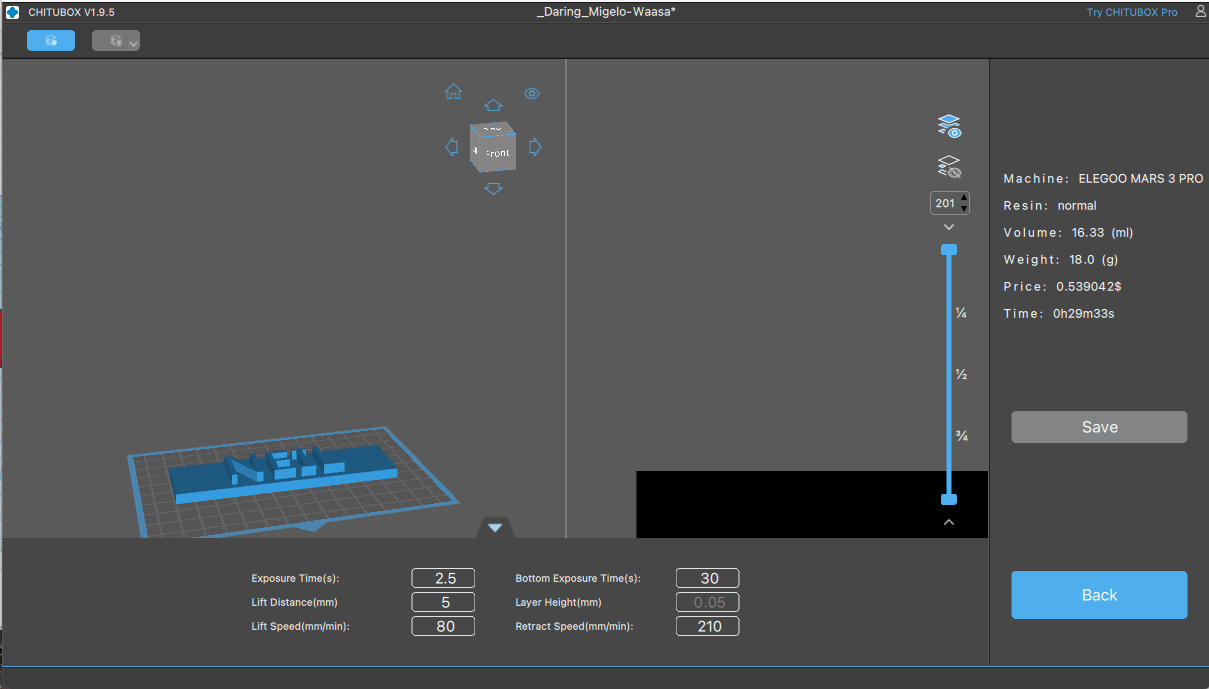Click the layer number field showing 201
Screen dimensions: 1209x689
pyautogui.click(x=945, y=203)
